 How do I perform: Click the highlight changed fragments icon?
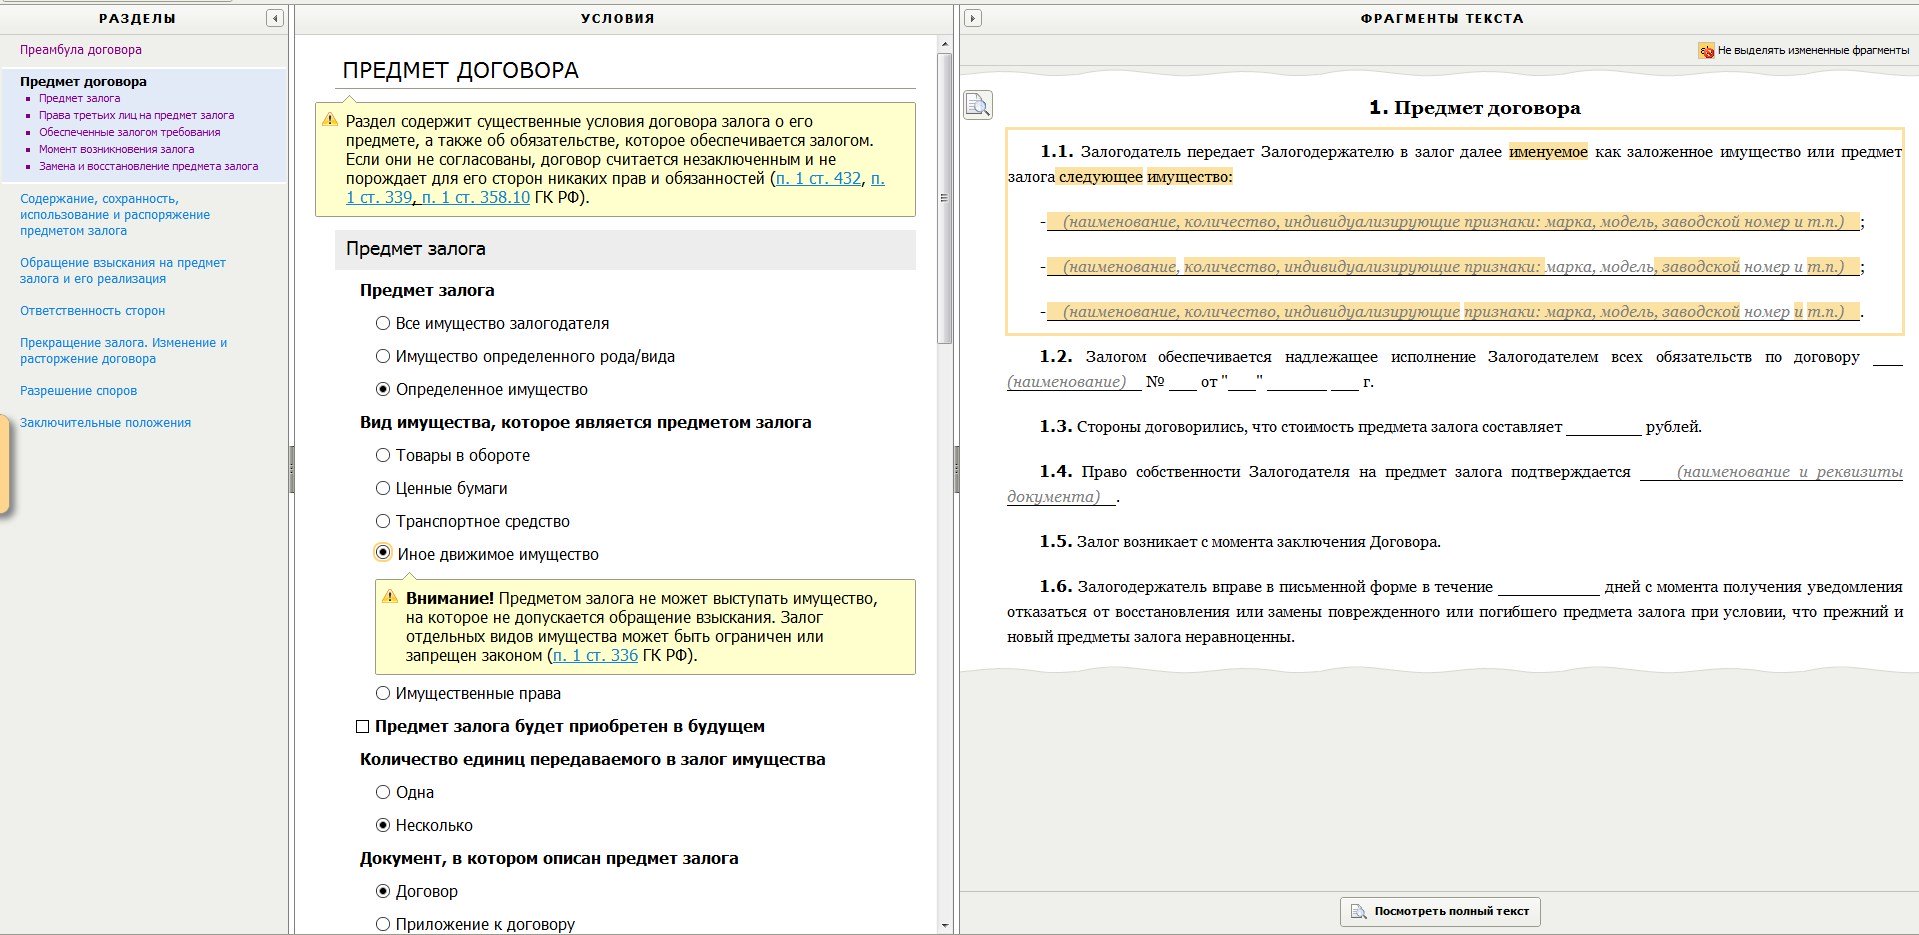[1706, 50]
